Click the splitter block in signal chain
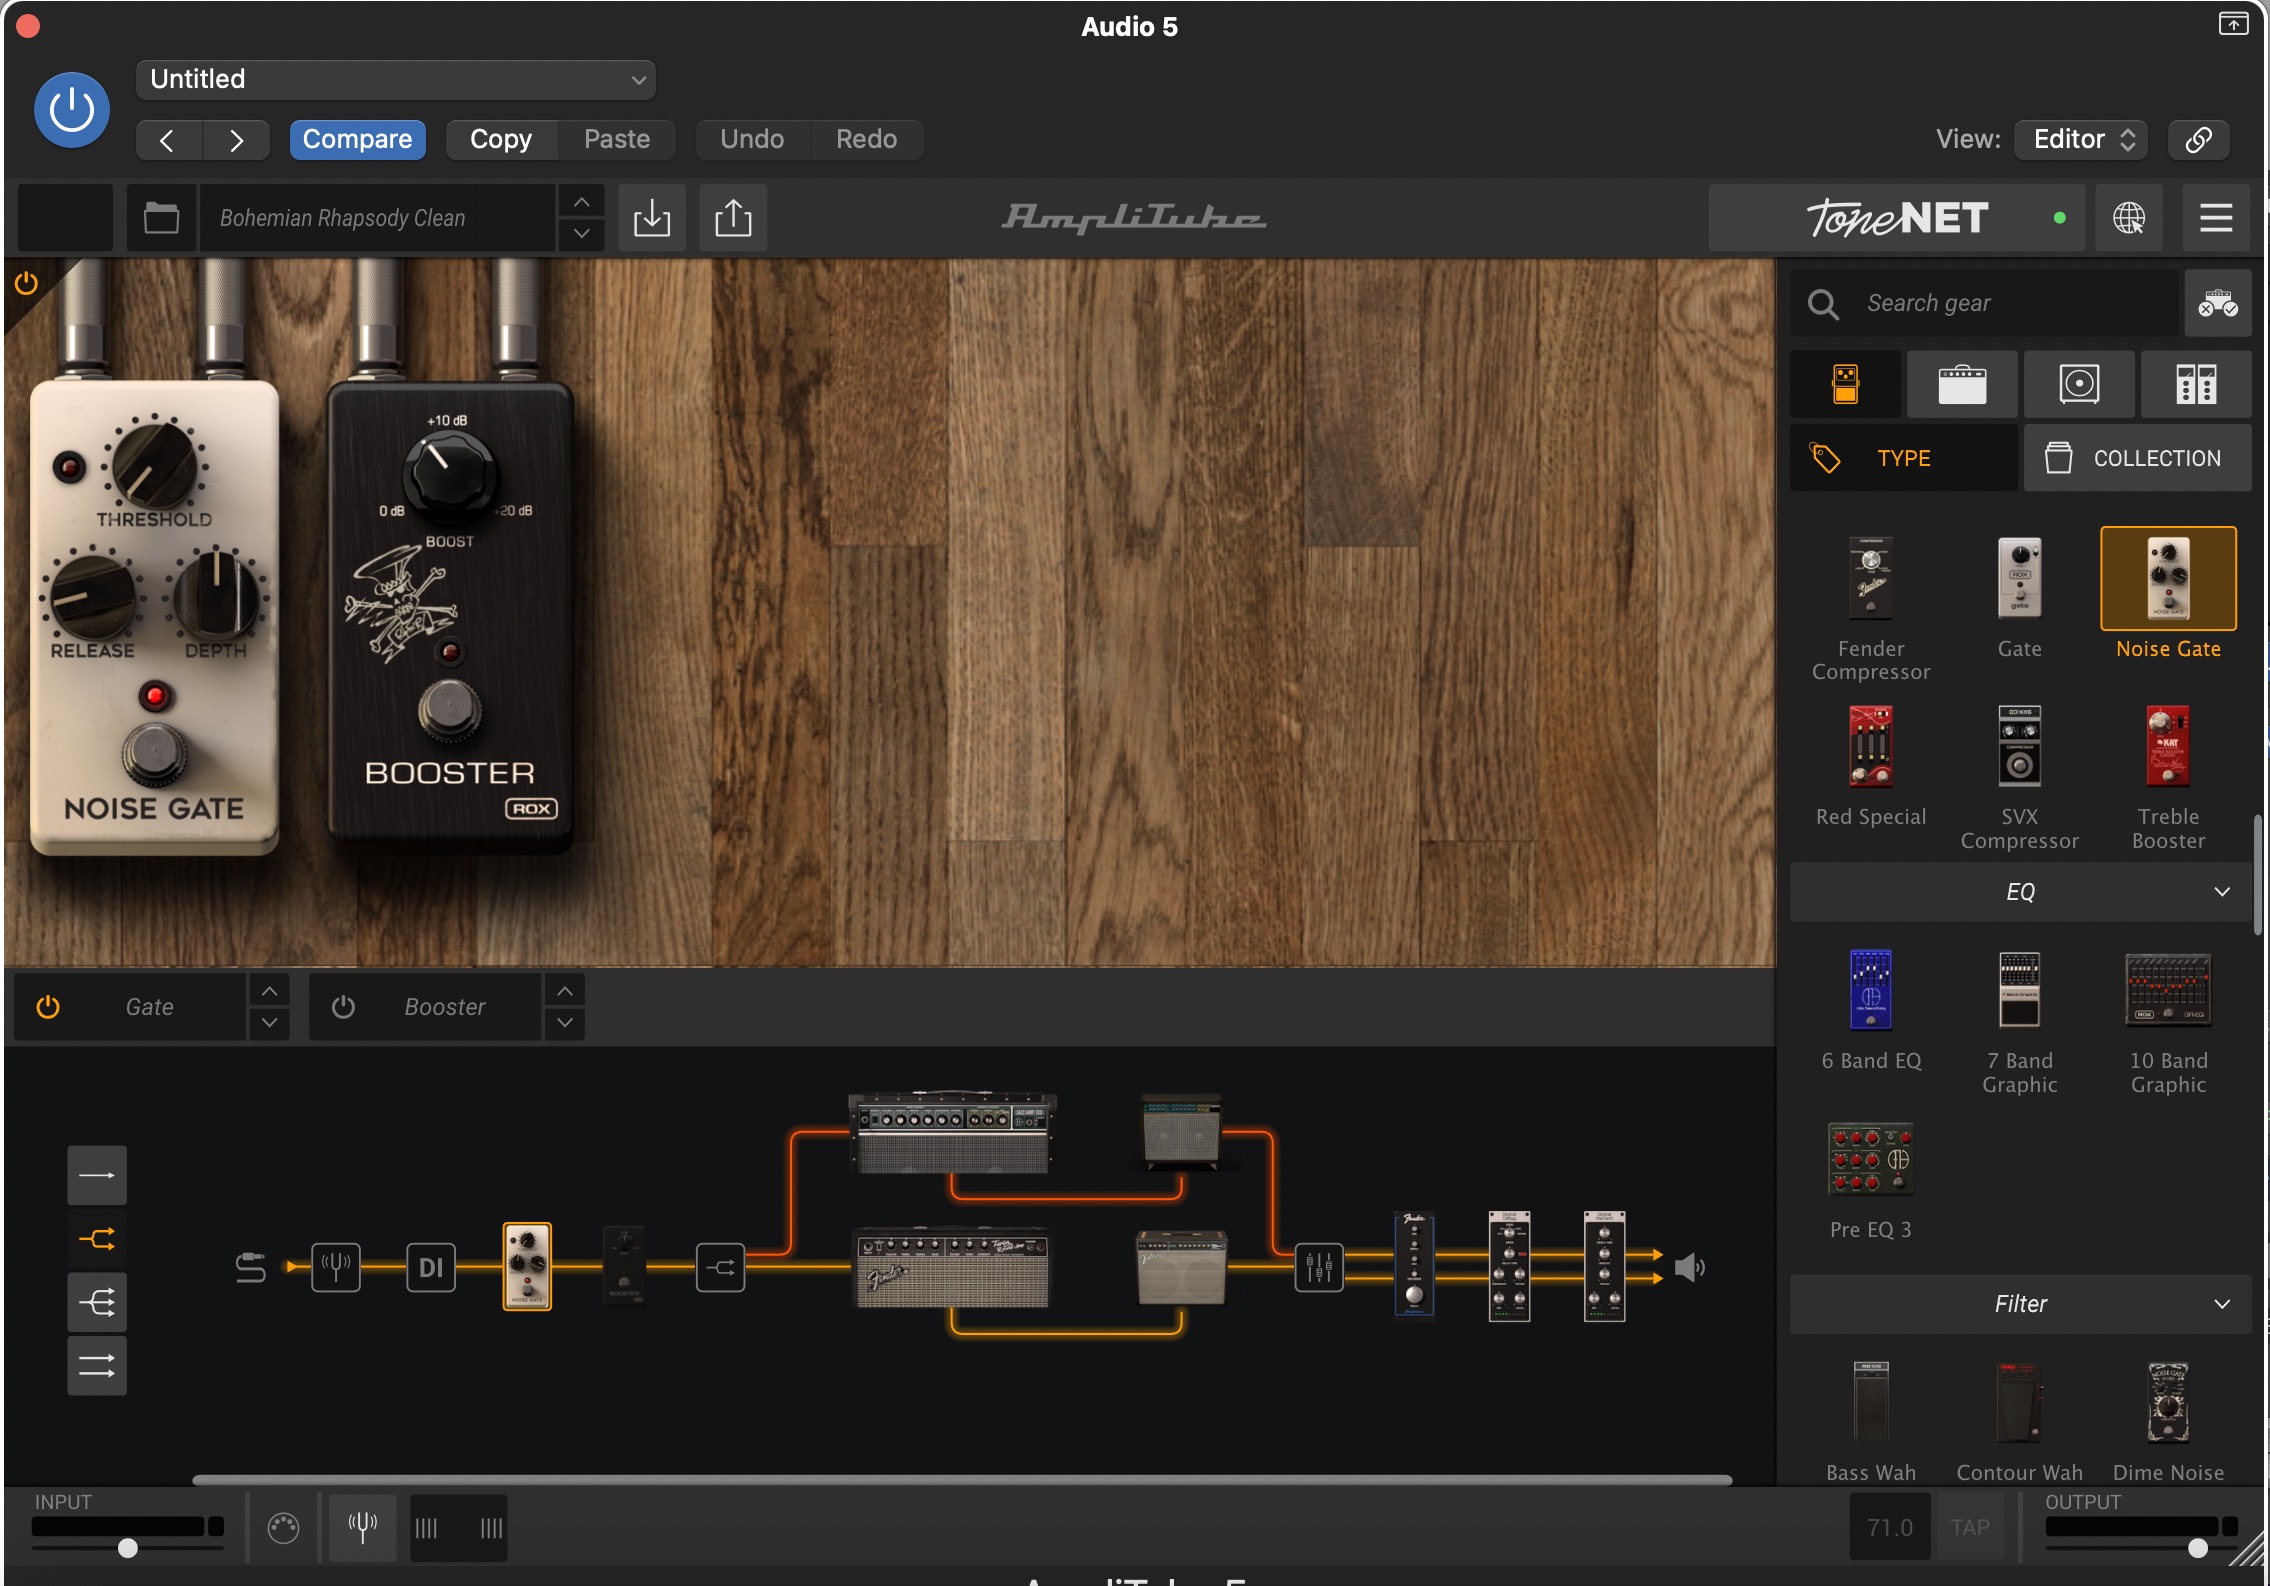Viewport: 2270px width, 1586px height. click(720, 1267)
